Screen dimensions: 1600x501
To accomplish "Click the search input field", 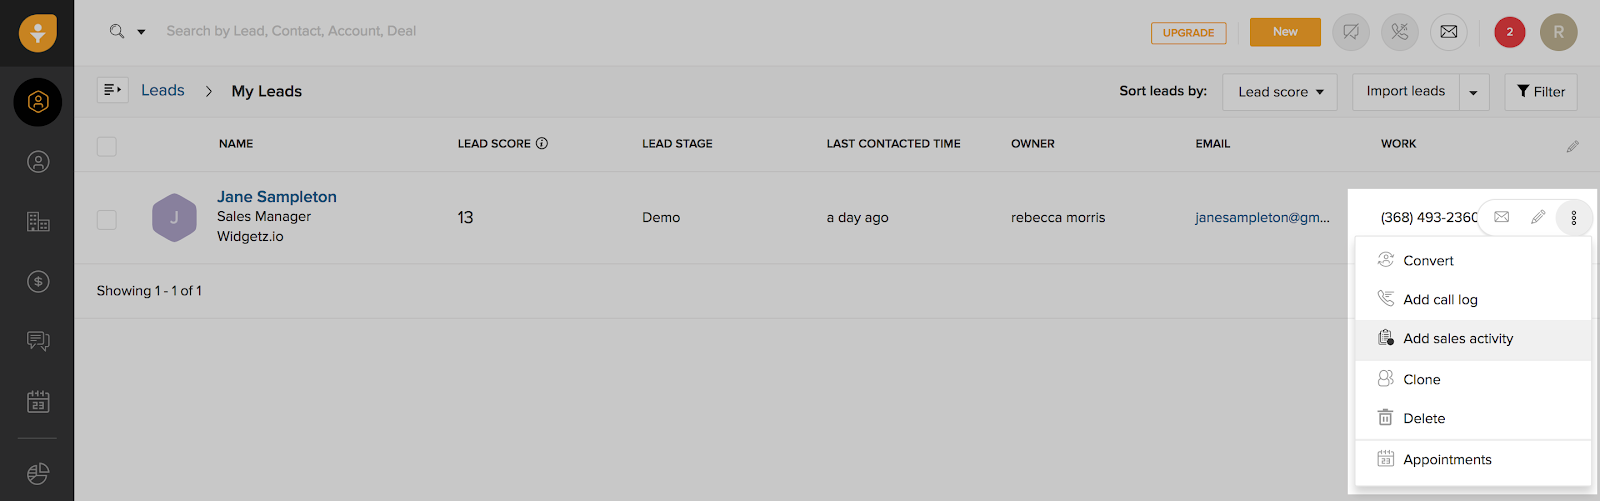I will point(400,32).
